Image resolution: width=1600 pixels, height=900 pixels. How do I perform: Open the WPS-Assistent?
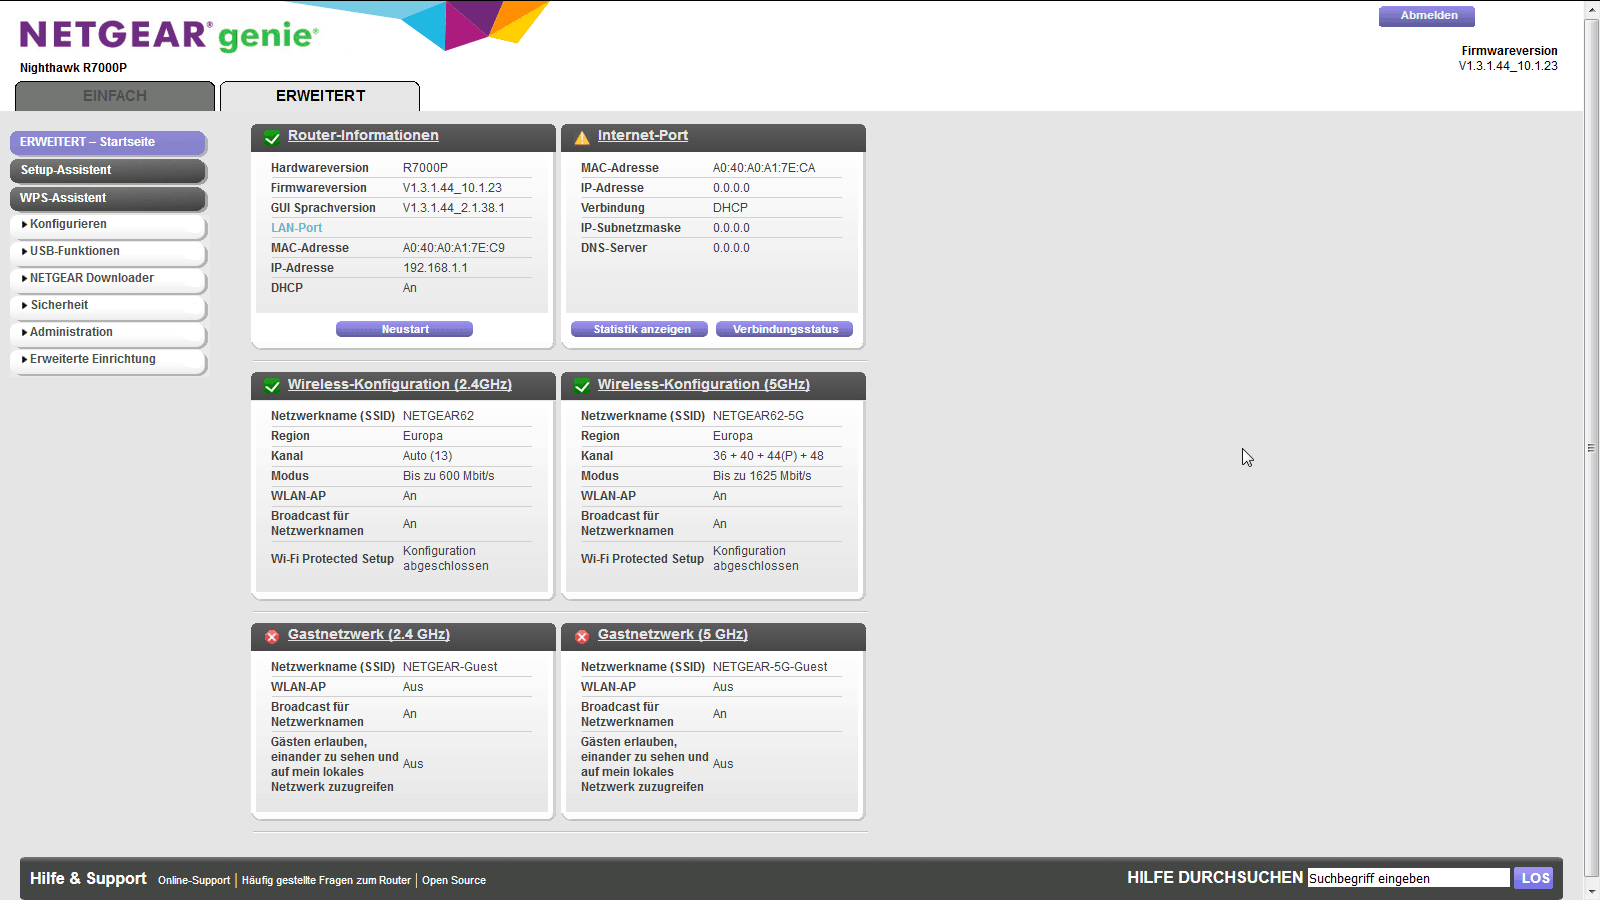(108, 198)
